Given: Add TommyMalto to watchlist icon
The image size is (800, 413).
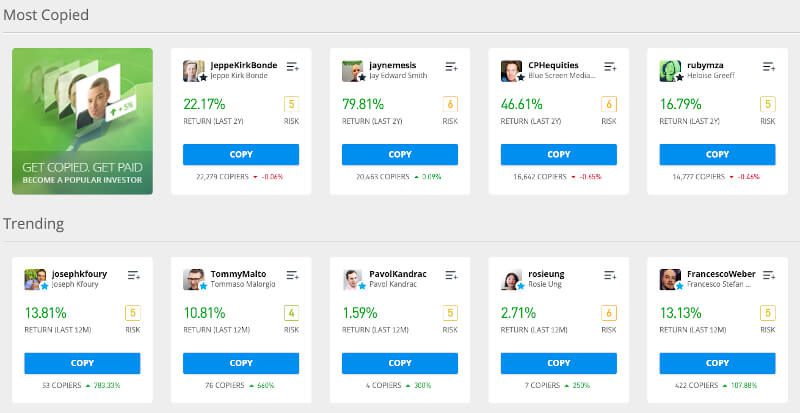Looking at the screenshot, I should (x=292, y=275).
